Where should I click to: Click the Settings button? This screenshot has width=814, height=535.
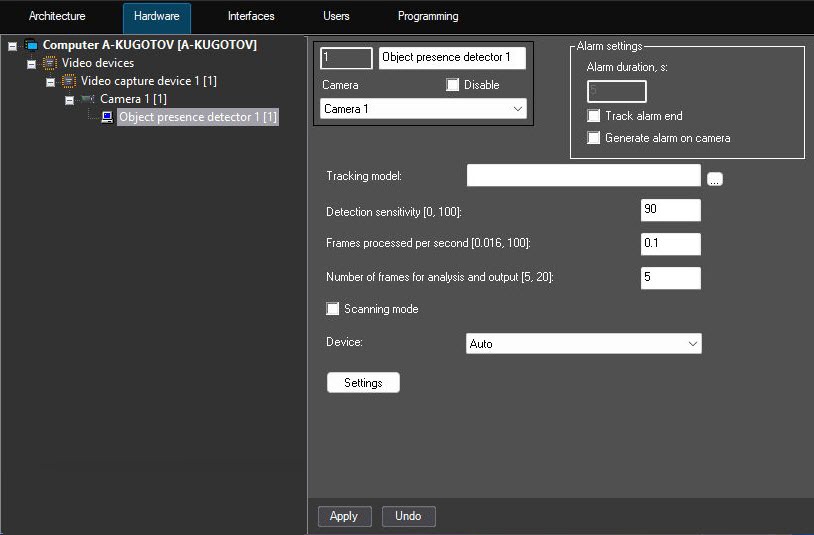[x=363, y=382]
